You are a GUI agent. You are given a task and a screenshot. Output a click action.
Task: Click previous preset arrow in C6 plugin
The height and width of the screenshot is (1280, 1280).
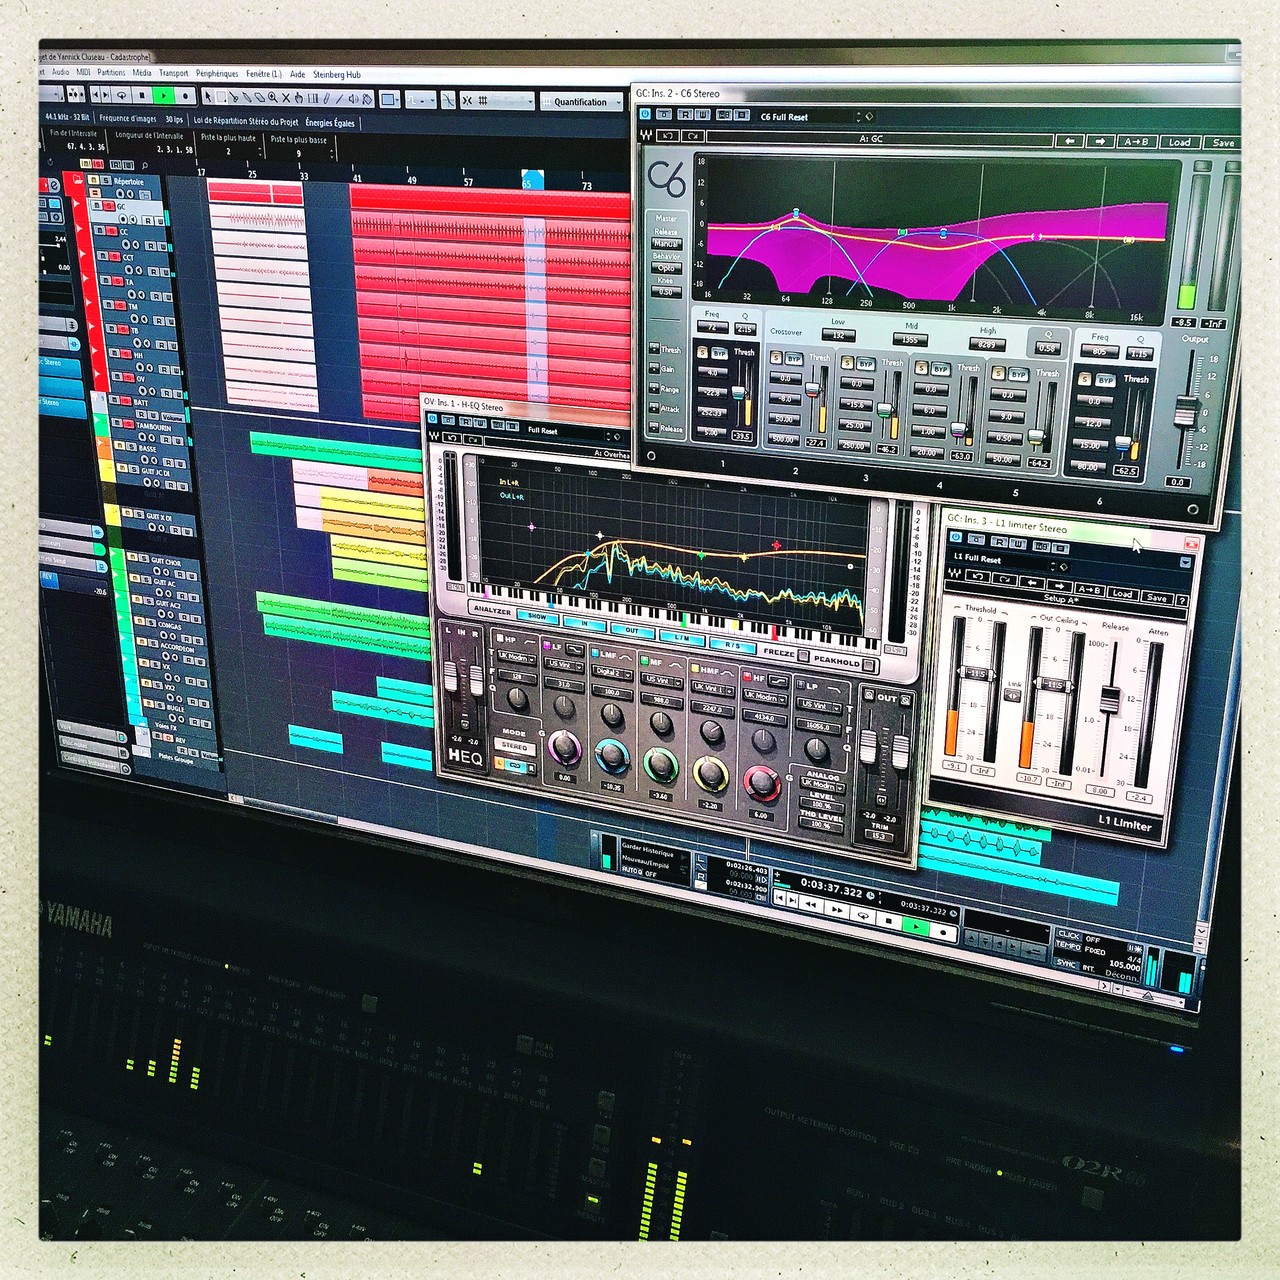click(x=1070, y=141)
